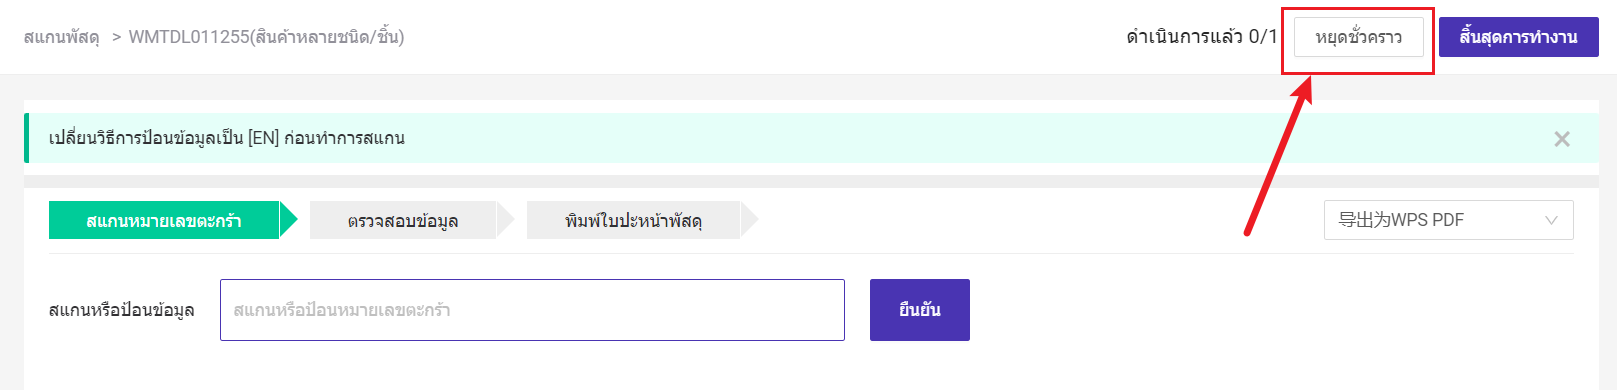Click the green arrow tip of active step

pyautogui.click(x=289, y=220)
